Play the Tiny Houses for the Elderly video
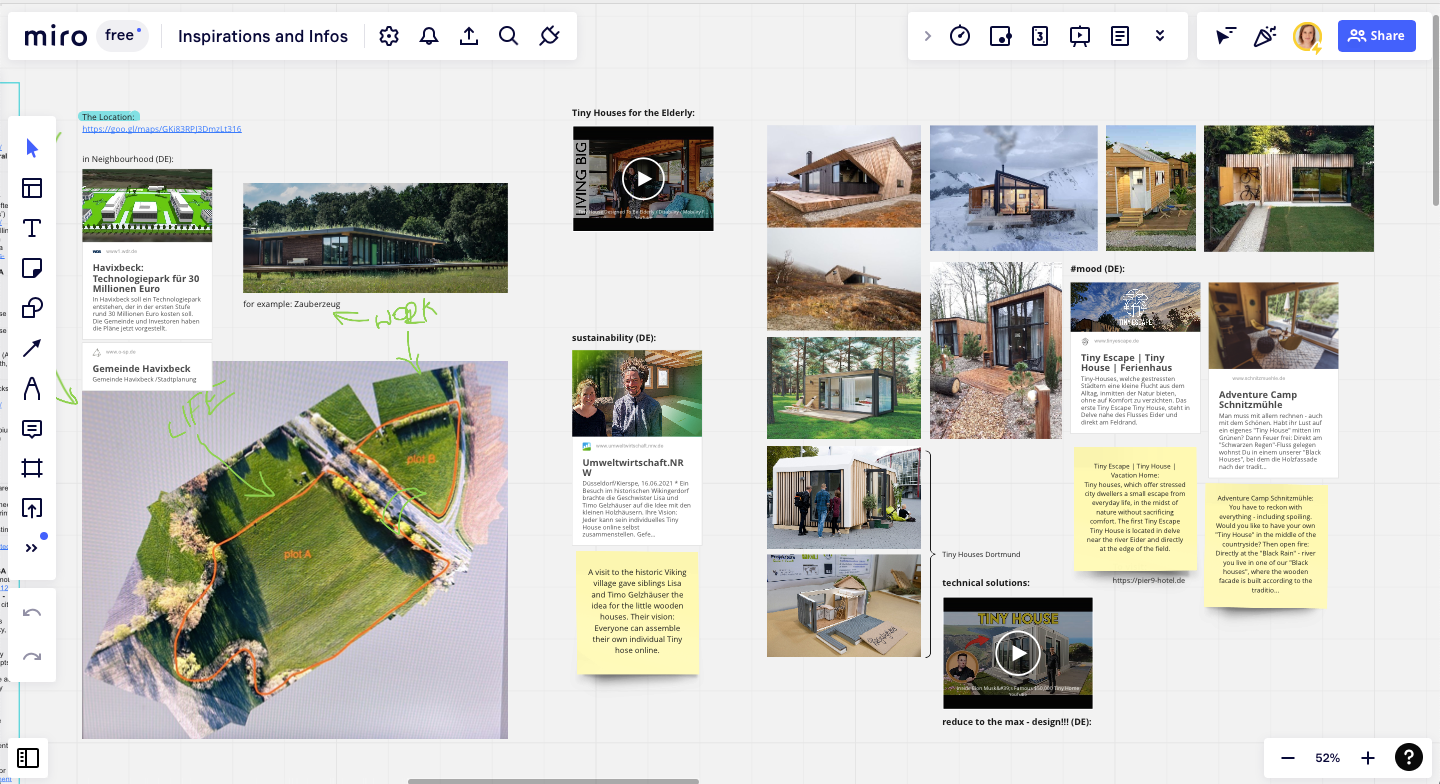Viewport: 1440px width, 784px height. coord(643,178)
